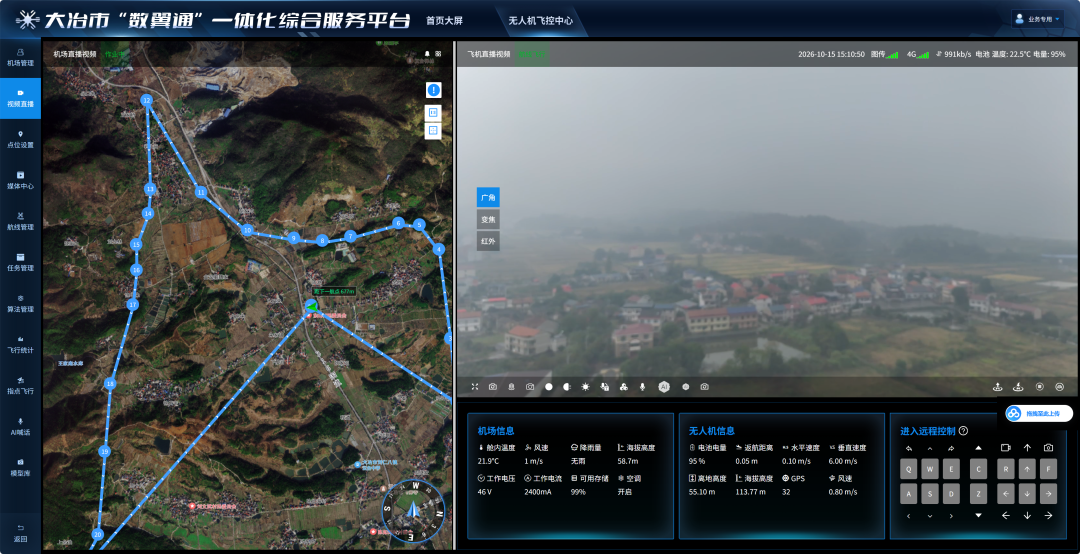
Task: Switch the camera to 广角 mode
Action: click(488, 198)
